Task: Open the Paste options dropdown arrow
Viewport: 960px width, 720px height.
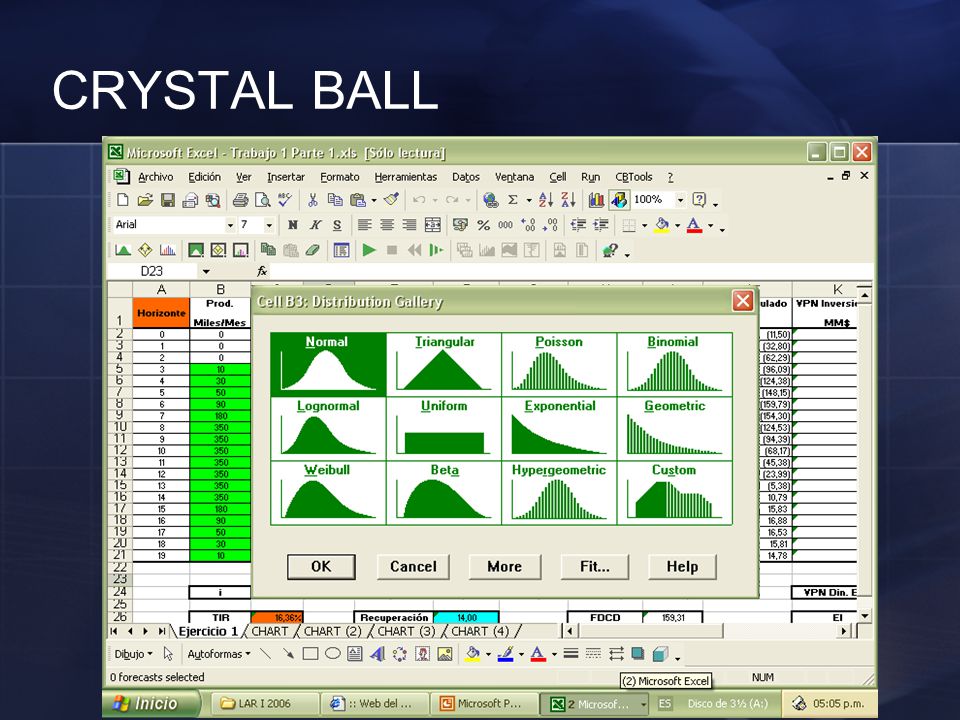Action: 373,200
